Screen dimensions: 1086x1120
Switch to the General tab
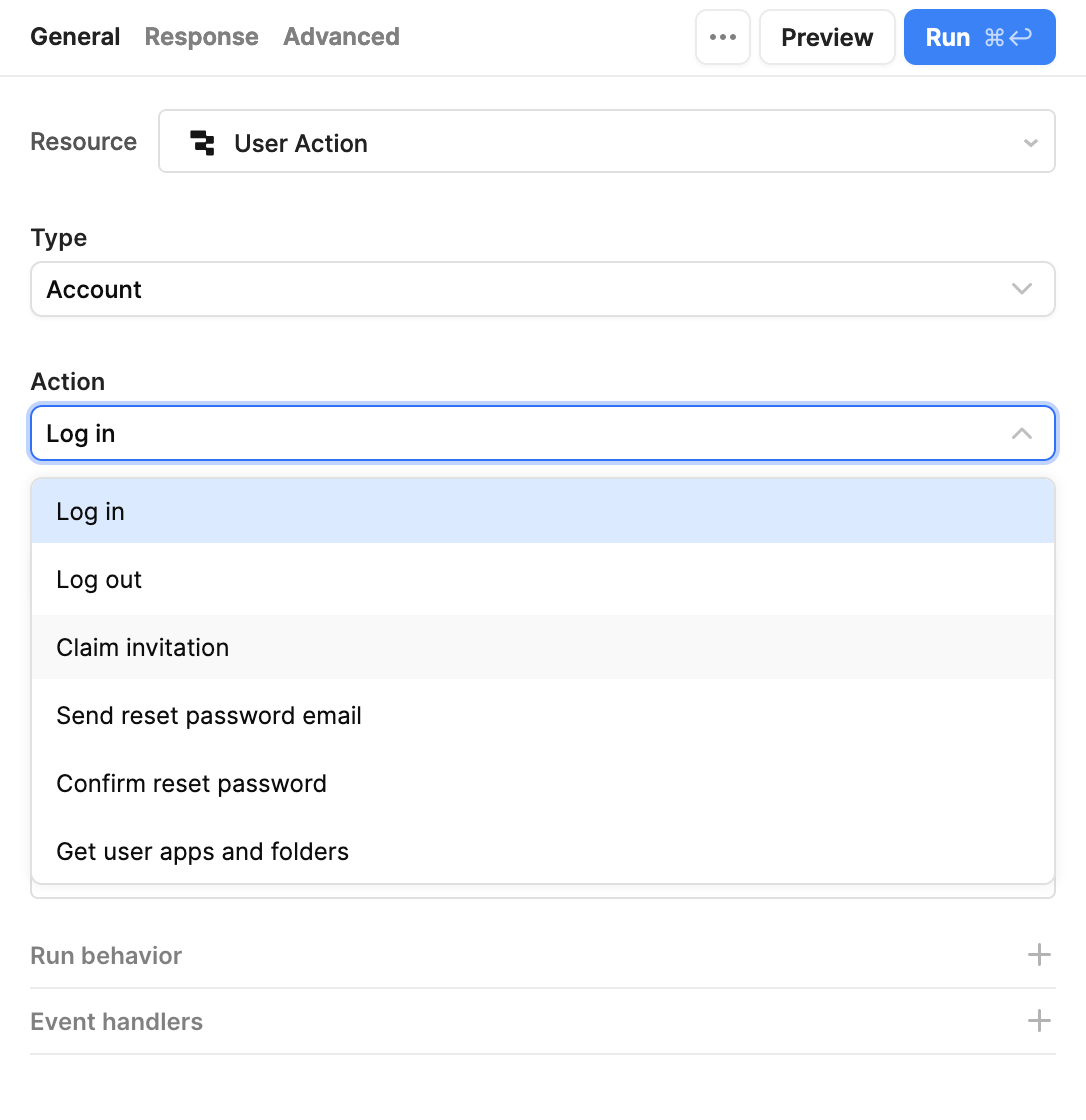(75, 37)
